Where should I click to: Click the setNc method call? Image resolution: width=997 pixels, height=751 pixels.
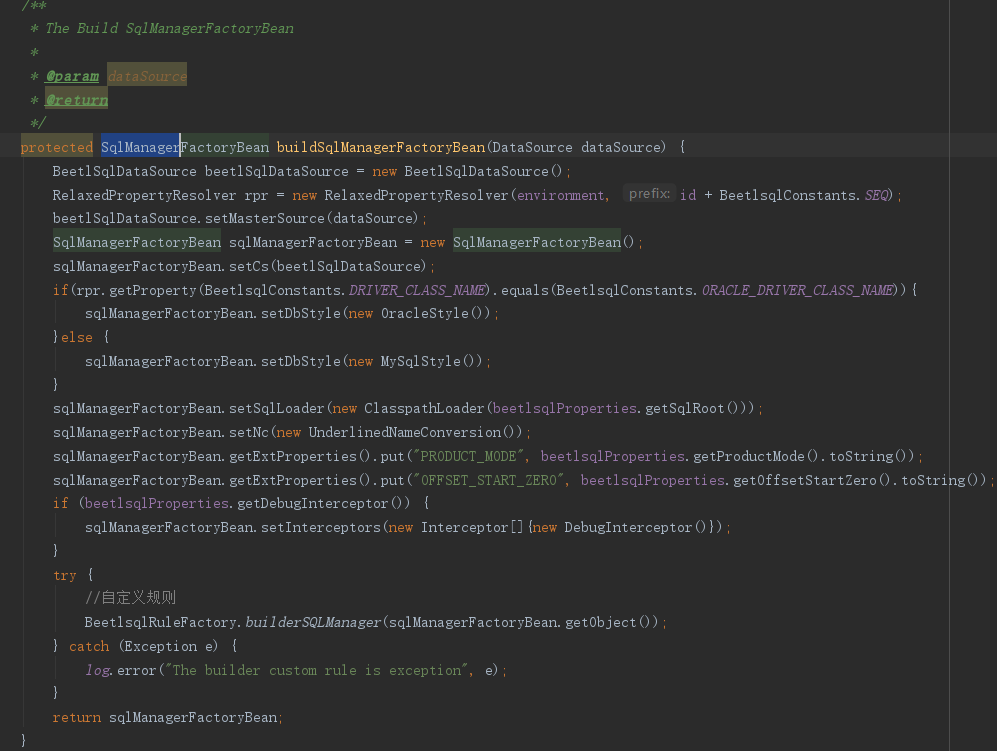point(249,432)
